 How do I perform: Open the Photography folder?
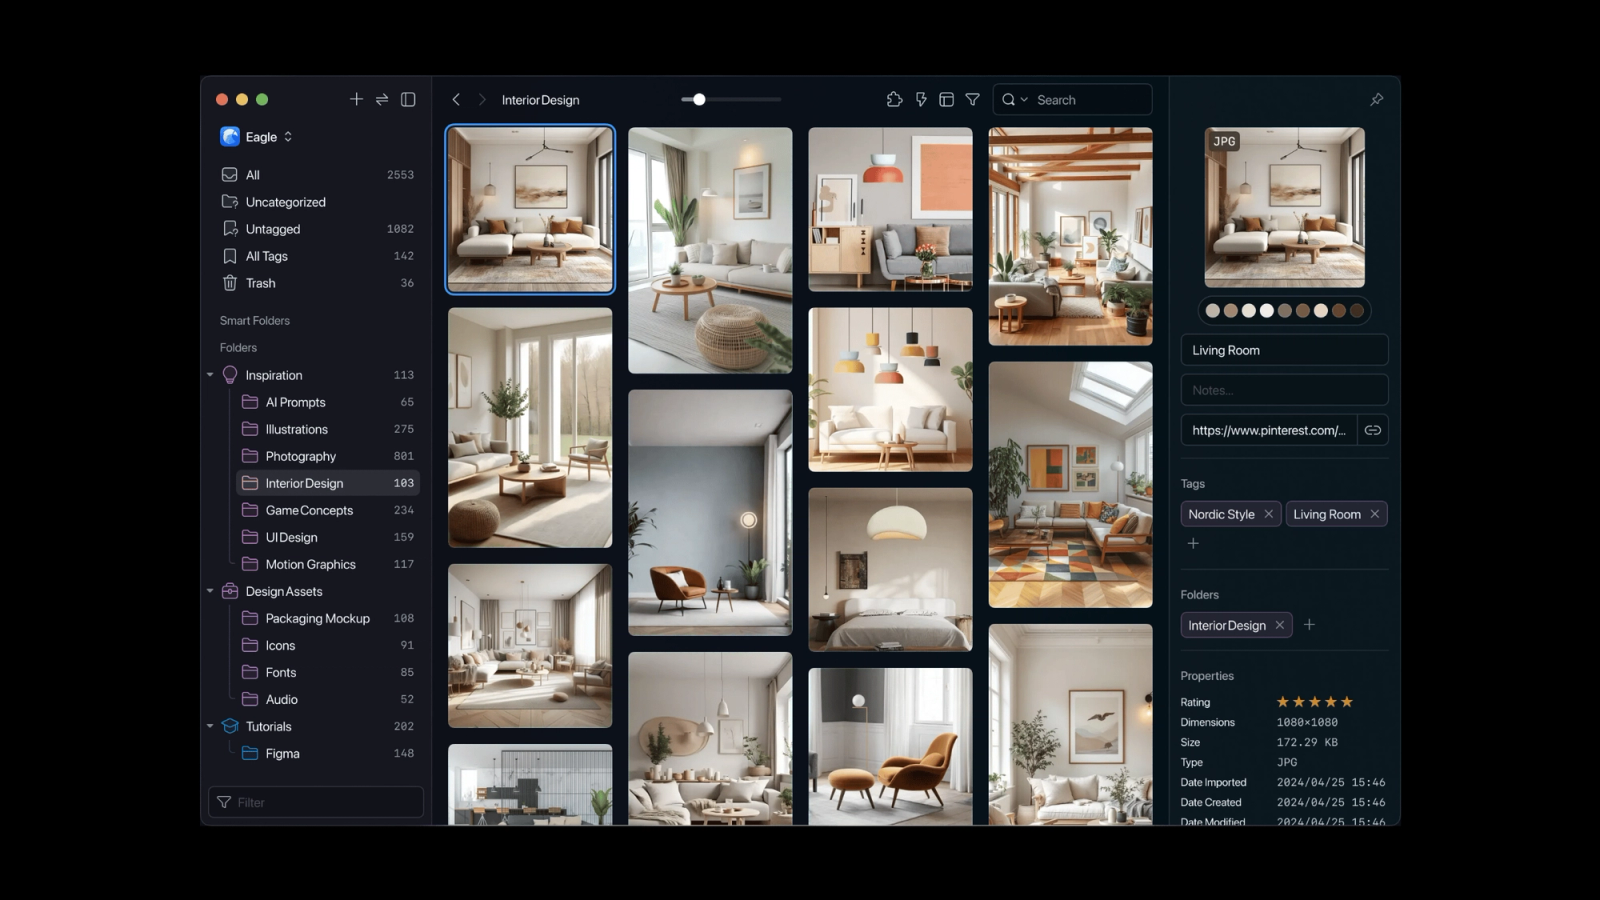(x=327, y=456)
